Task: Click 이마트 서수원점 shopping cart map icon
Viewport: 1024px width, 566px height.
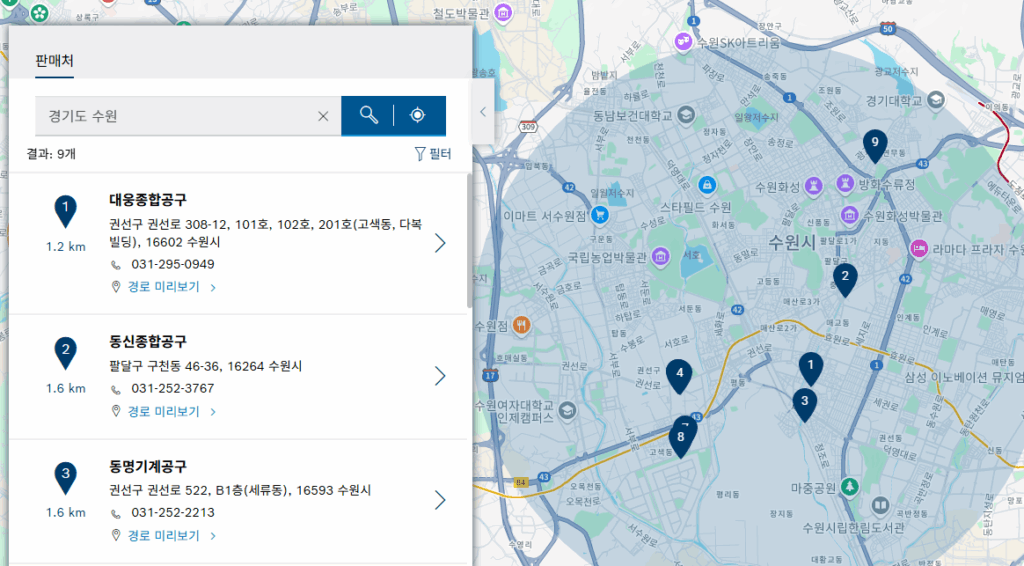Action: 599,215
